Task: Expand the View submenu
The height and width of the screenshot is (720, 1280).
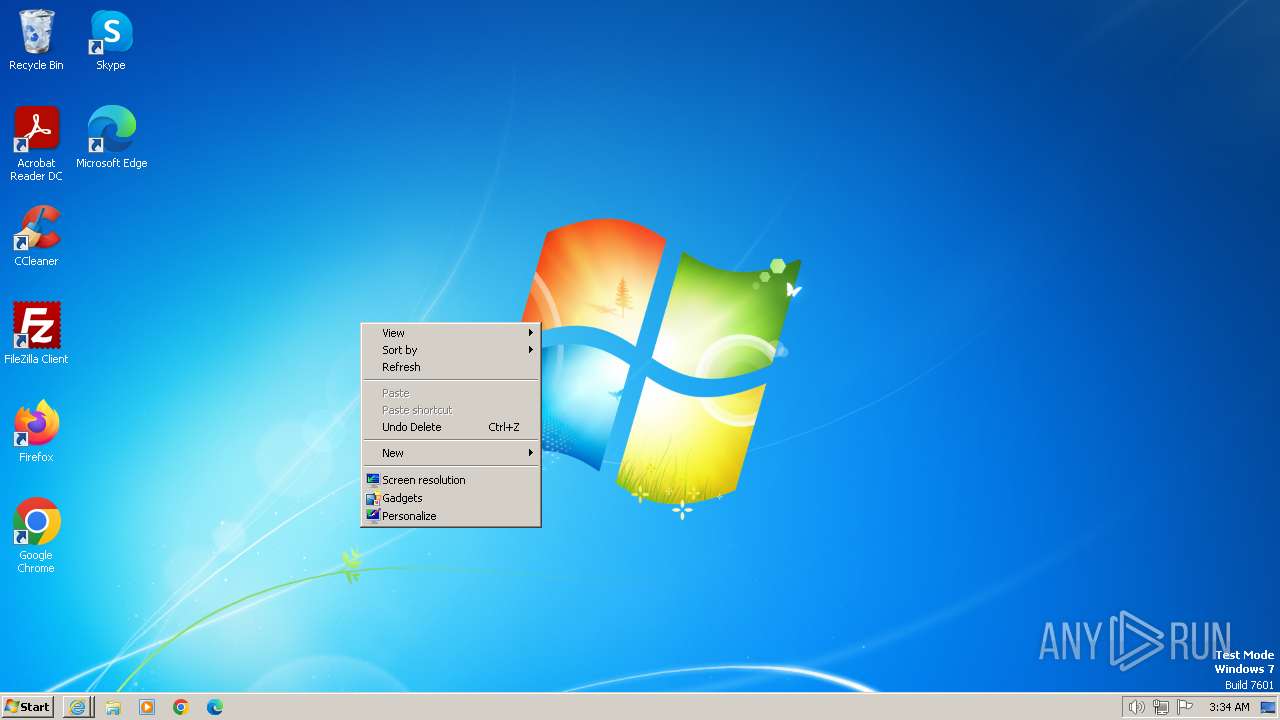Action: pos(451,333)
